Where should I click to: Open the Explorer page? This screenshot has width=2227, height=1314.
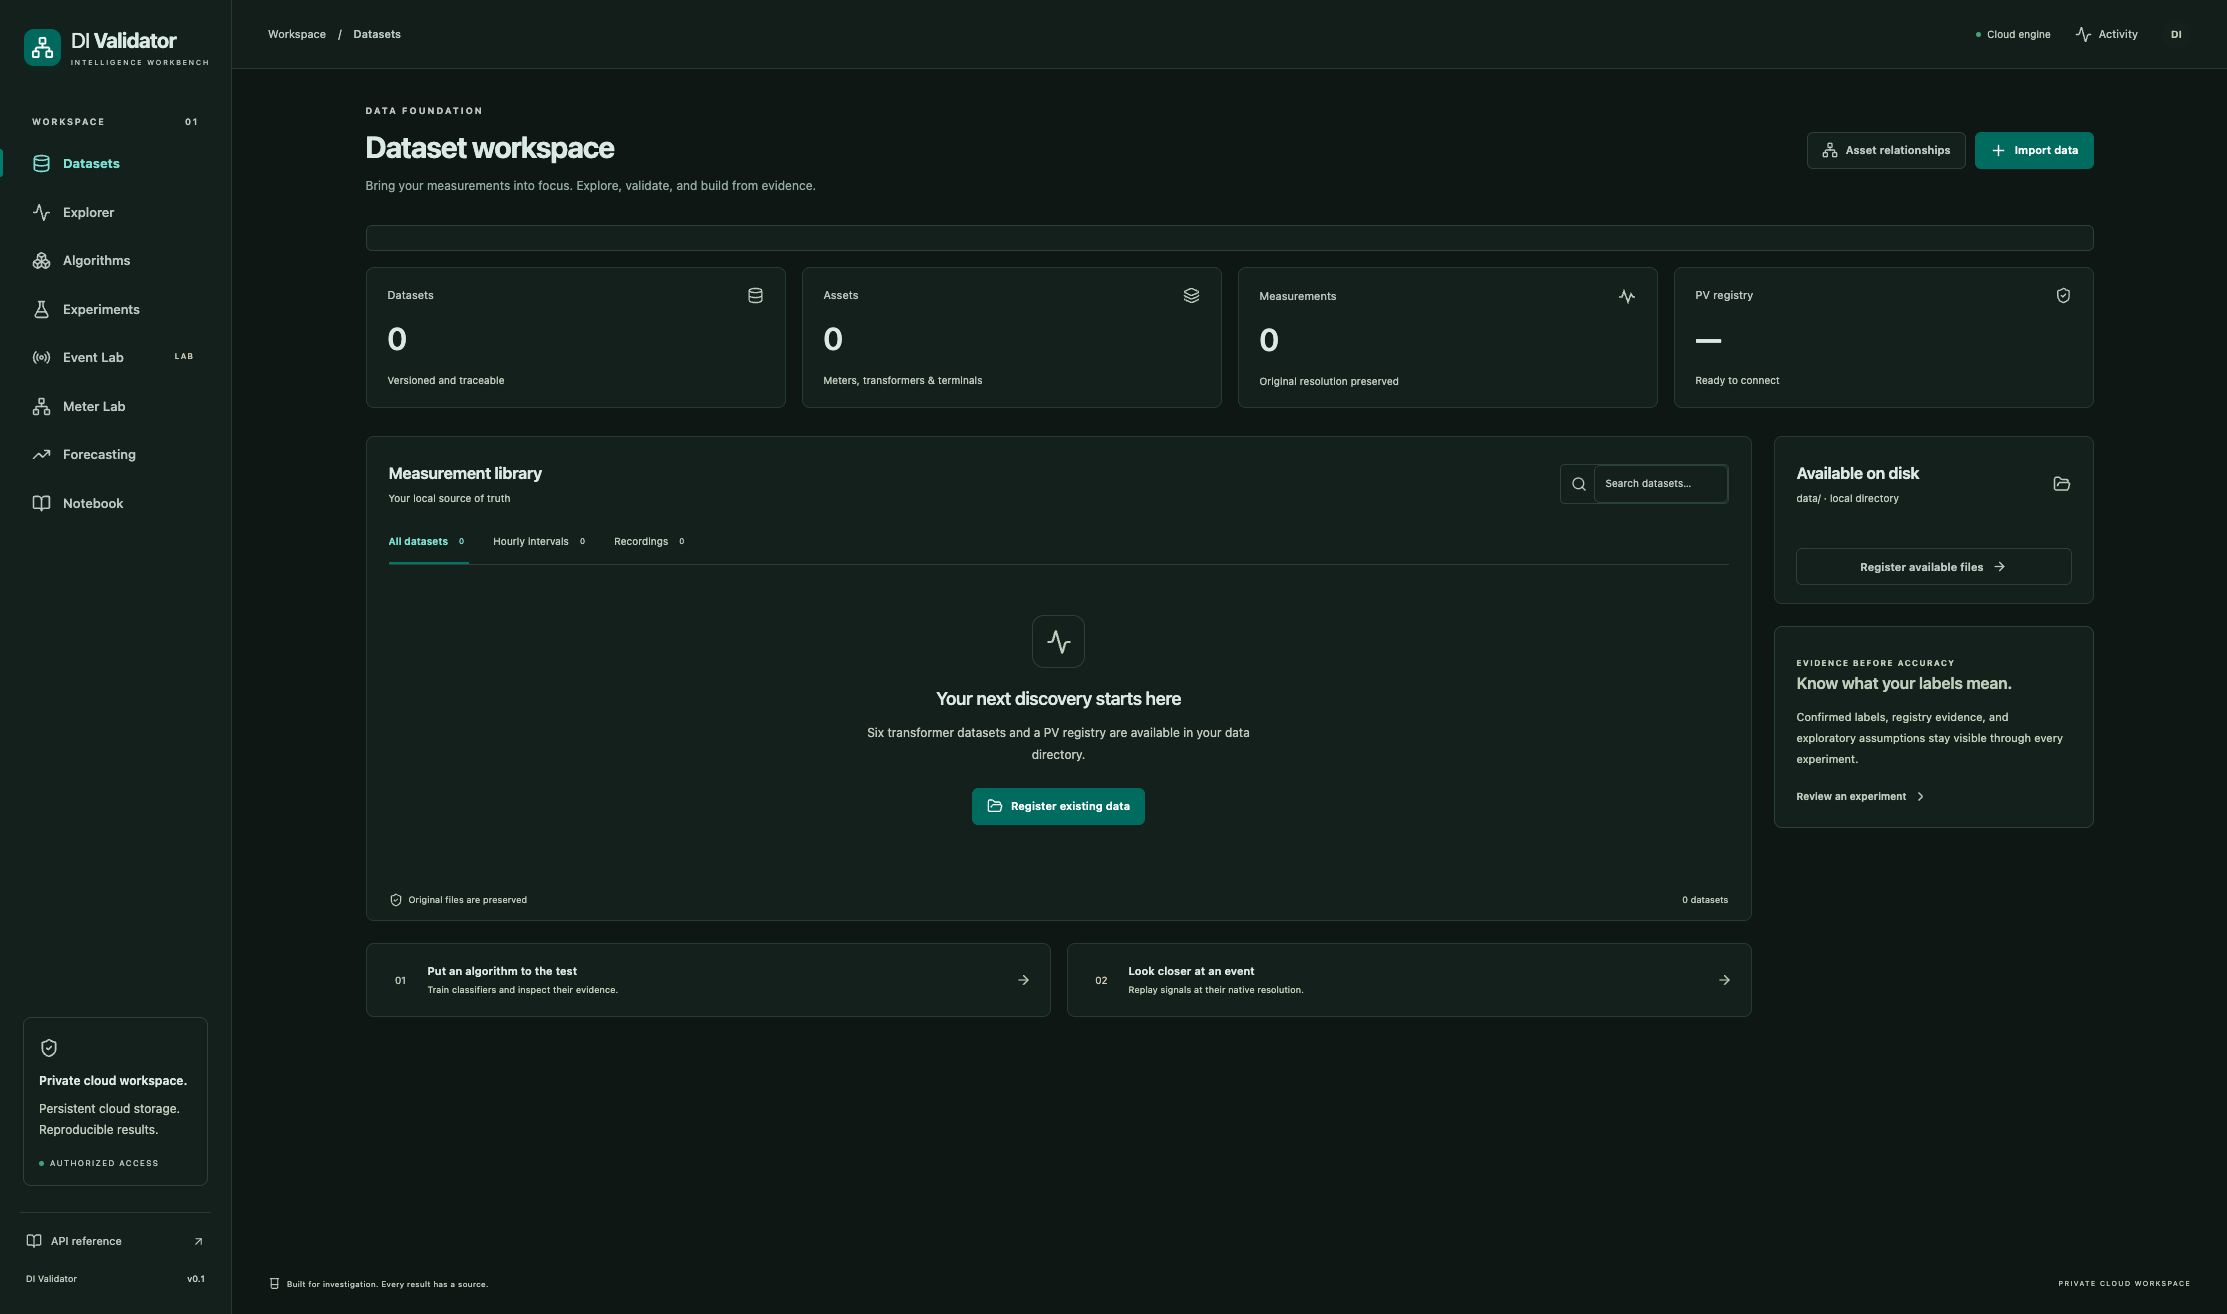[x=115, y=212]
